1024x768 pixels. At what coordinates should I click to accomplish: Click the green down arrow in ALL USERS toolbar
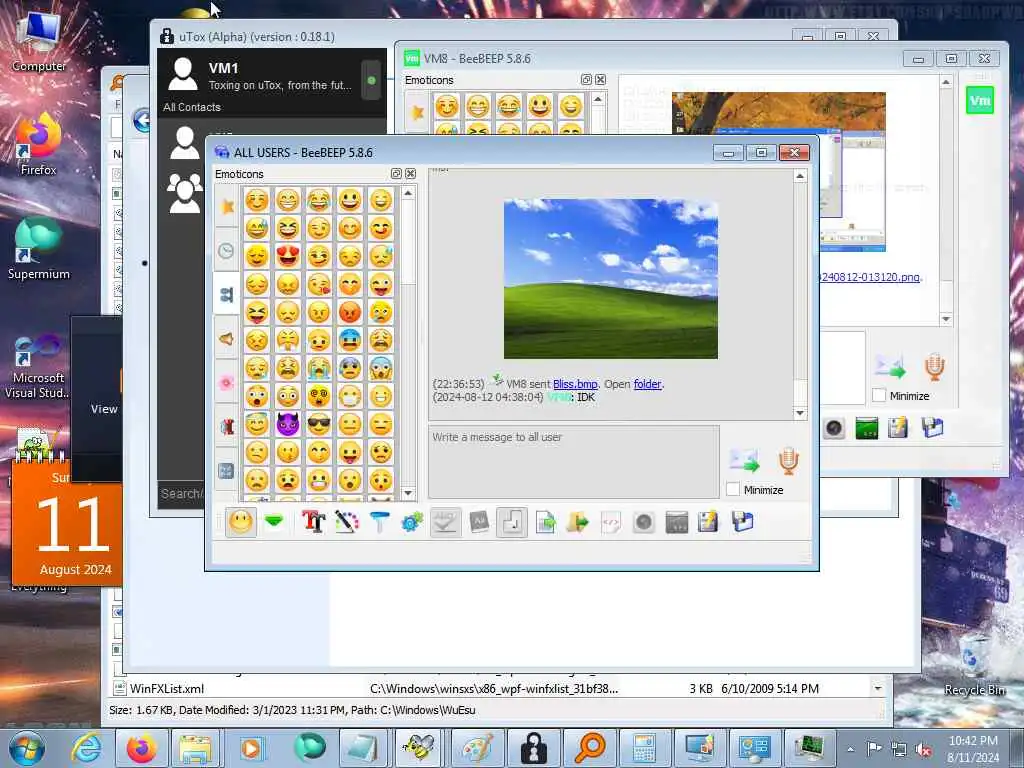(x=274, y=521)
